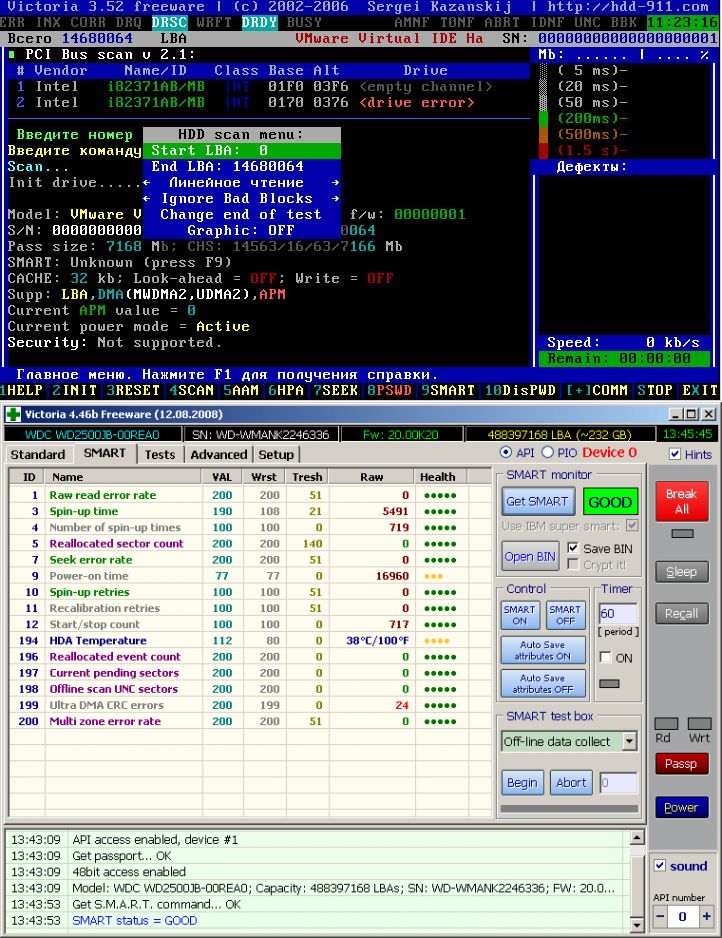Click the Begin test button
Viewport: 722px width, 938px height.
pos(522,782)
